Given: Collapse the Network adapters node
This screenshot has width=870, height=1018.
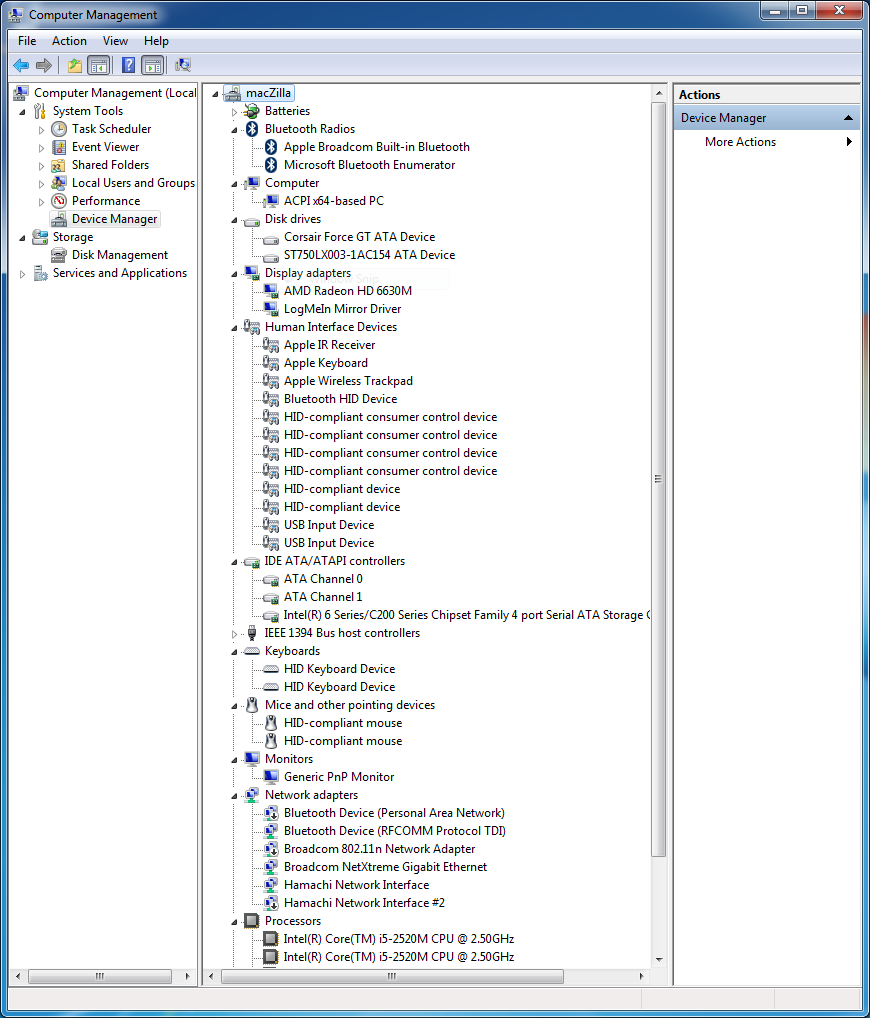Looking at the screenshot, I should tap(234, 796).
